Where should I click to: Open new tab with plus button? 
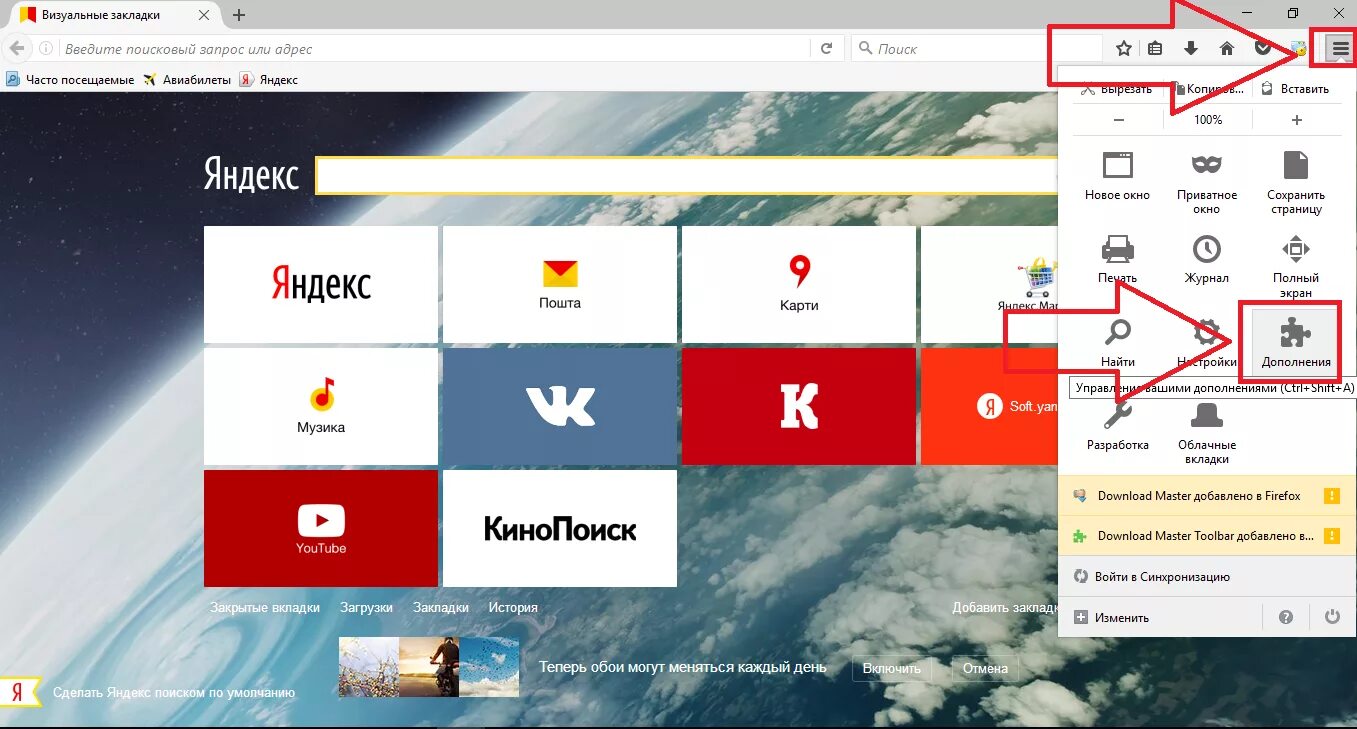(x=238, y=14)
